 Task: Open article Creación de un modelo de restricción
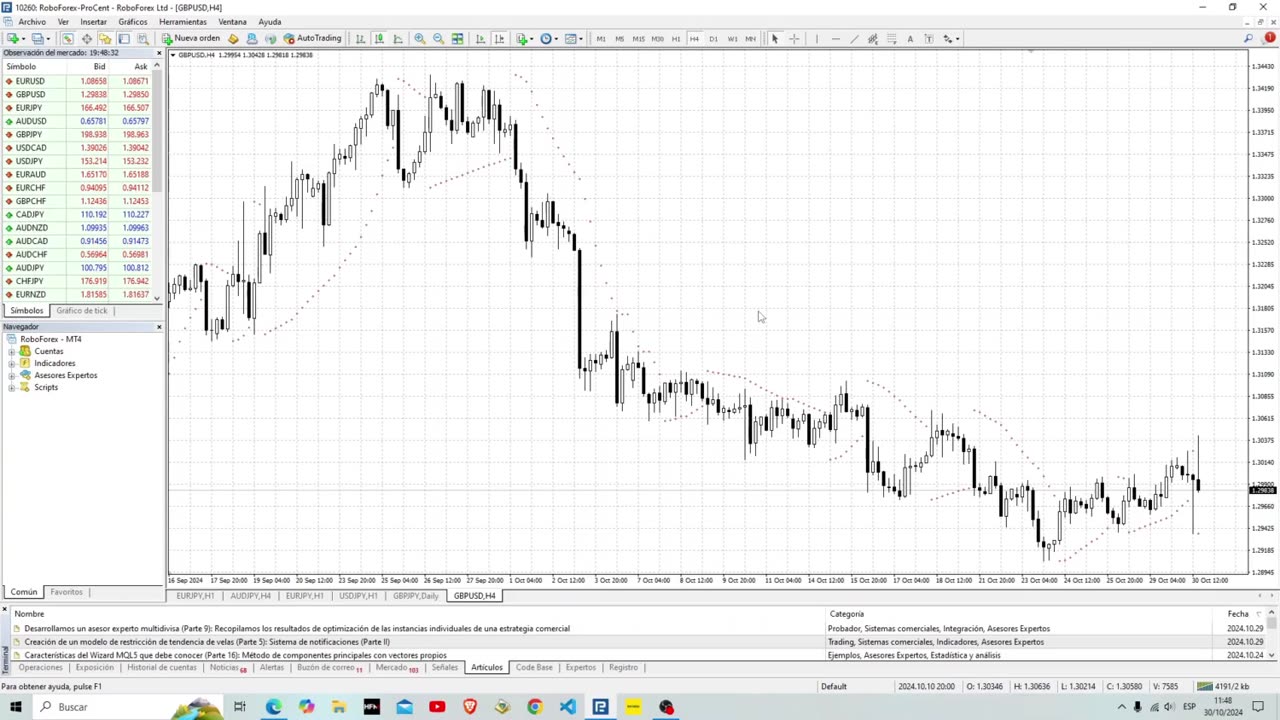pyautogui.click(x=207, y=642)
